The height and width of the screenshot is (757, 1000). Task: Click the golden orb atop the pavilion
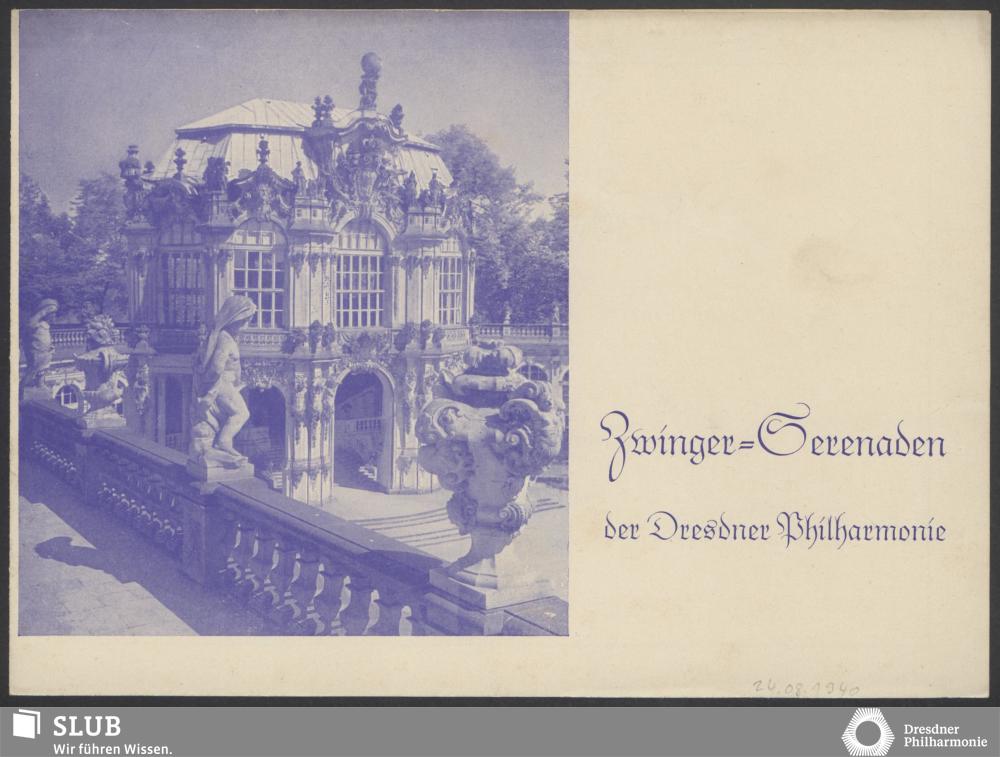(371, 63)
